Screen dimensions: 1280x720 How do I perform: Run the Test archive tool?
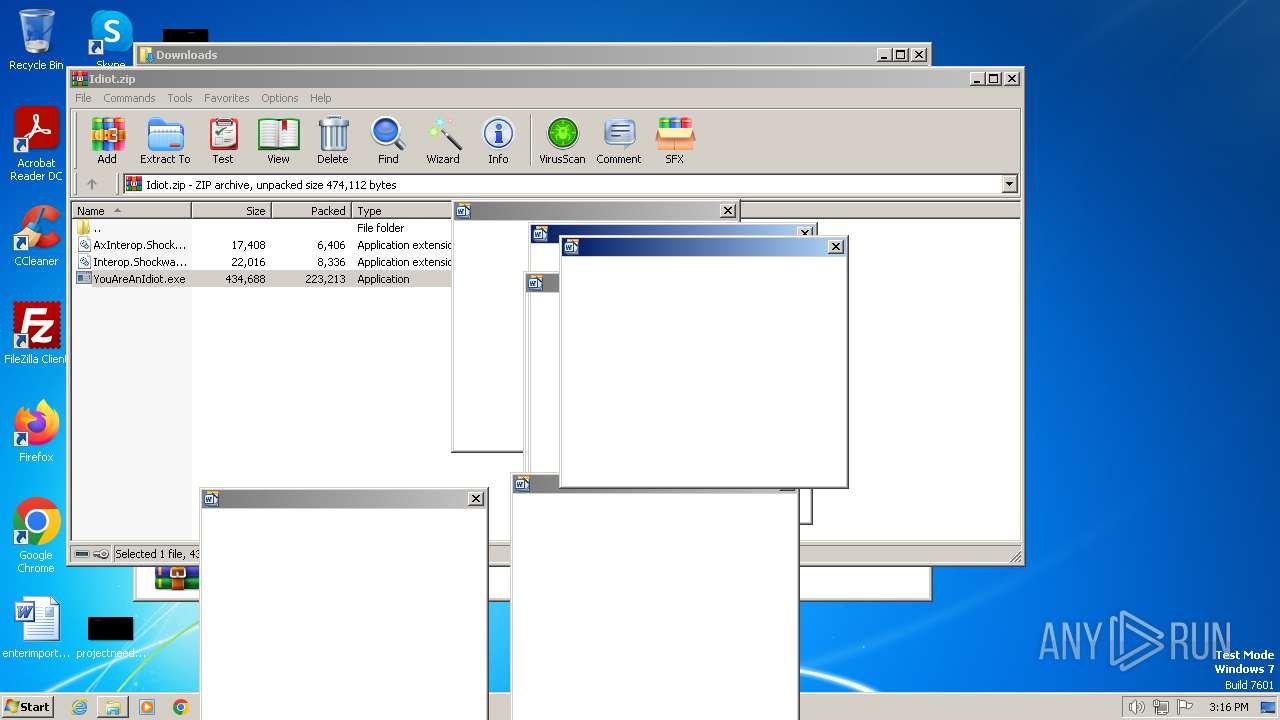[x=223, y=140]
